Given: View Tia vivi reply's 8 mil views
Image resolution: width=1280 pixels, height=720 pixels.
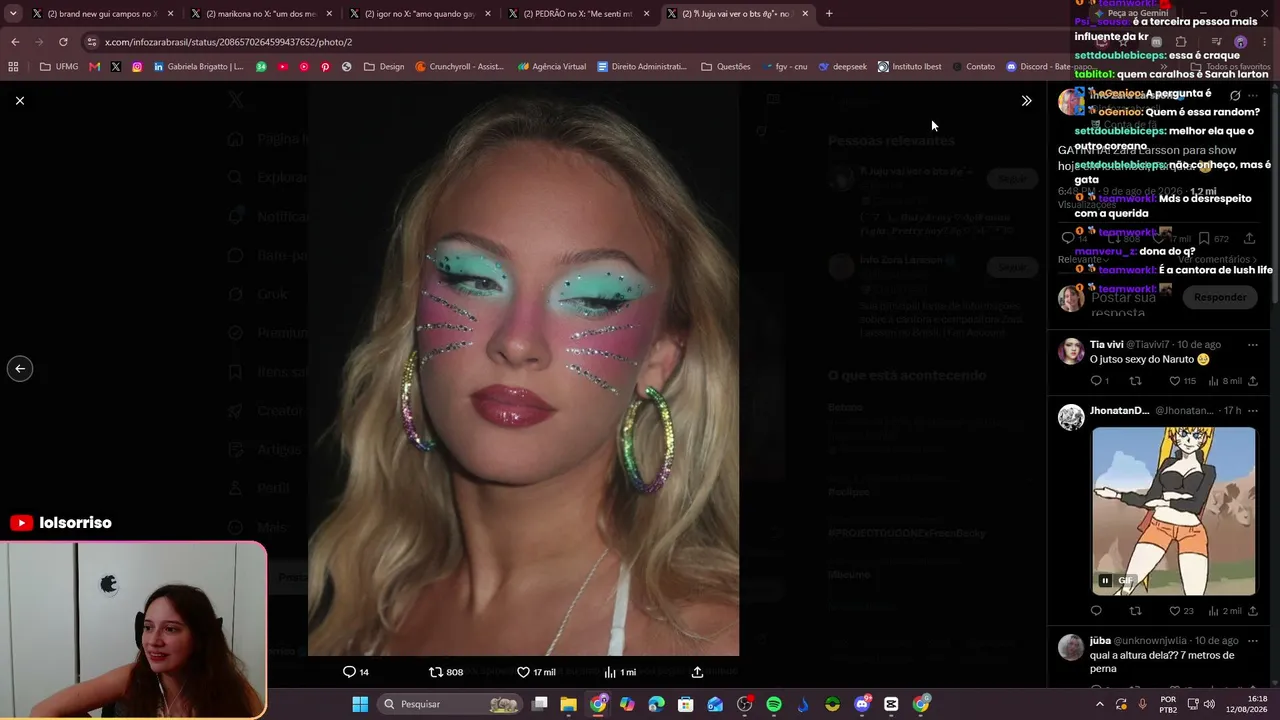Looking at the screenshot, I should coord(1225,381).
